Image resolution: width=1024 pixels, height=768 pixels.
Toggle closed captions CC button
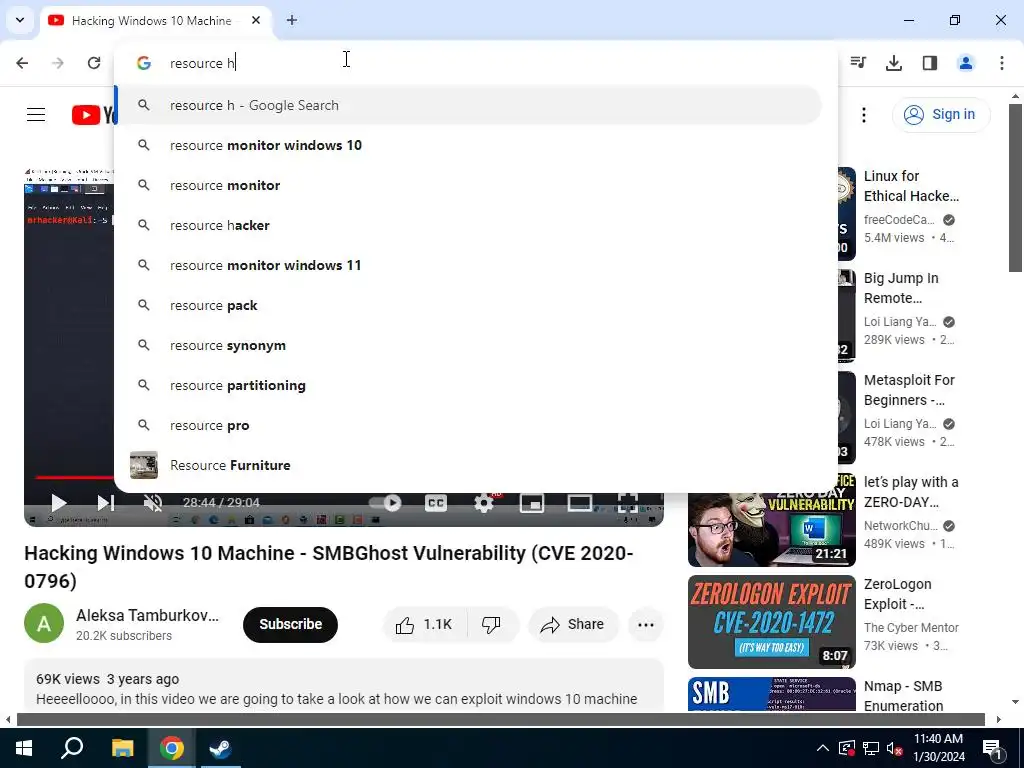436,502
